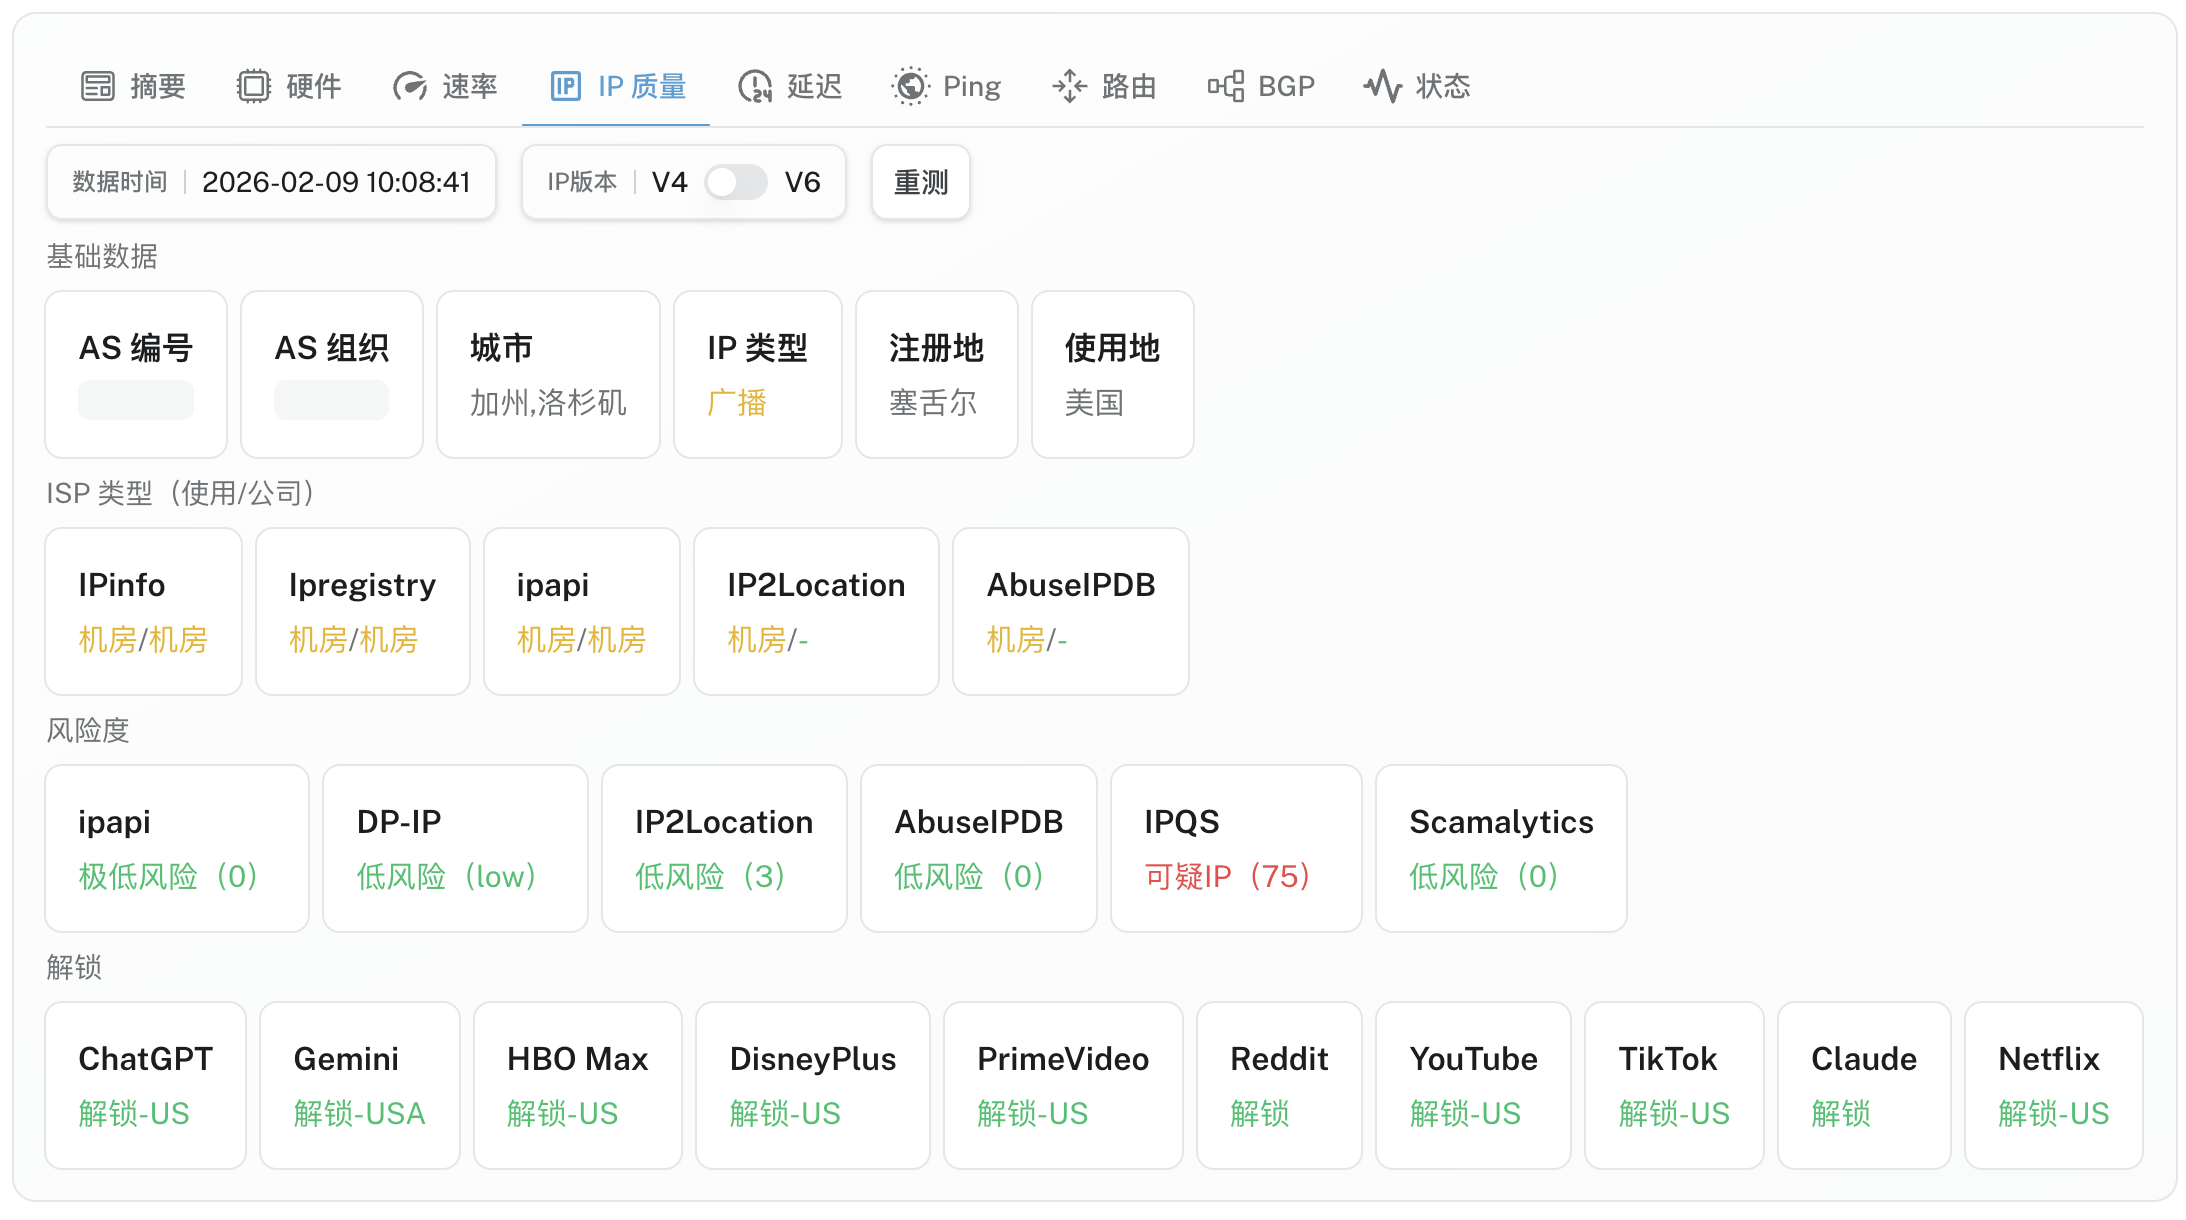Click the Netflix unlock status card
The height and width of the screenshot is (1220, 2186).
[x=2053, y=1085]
